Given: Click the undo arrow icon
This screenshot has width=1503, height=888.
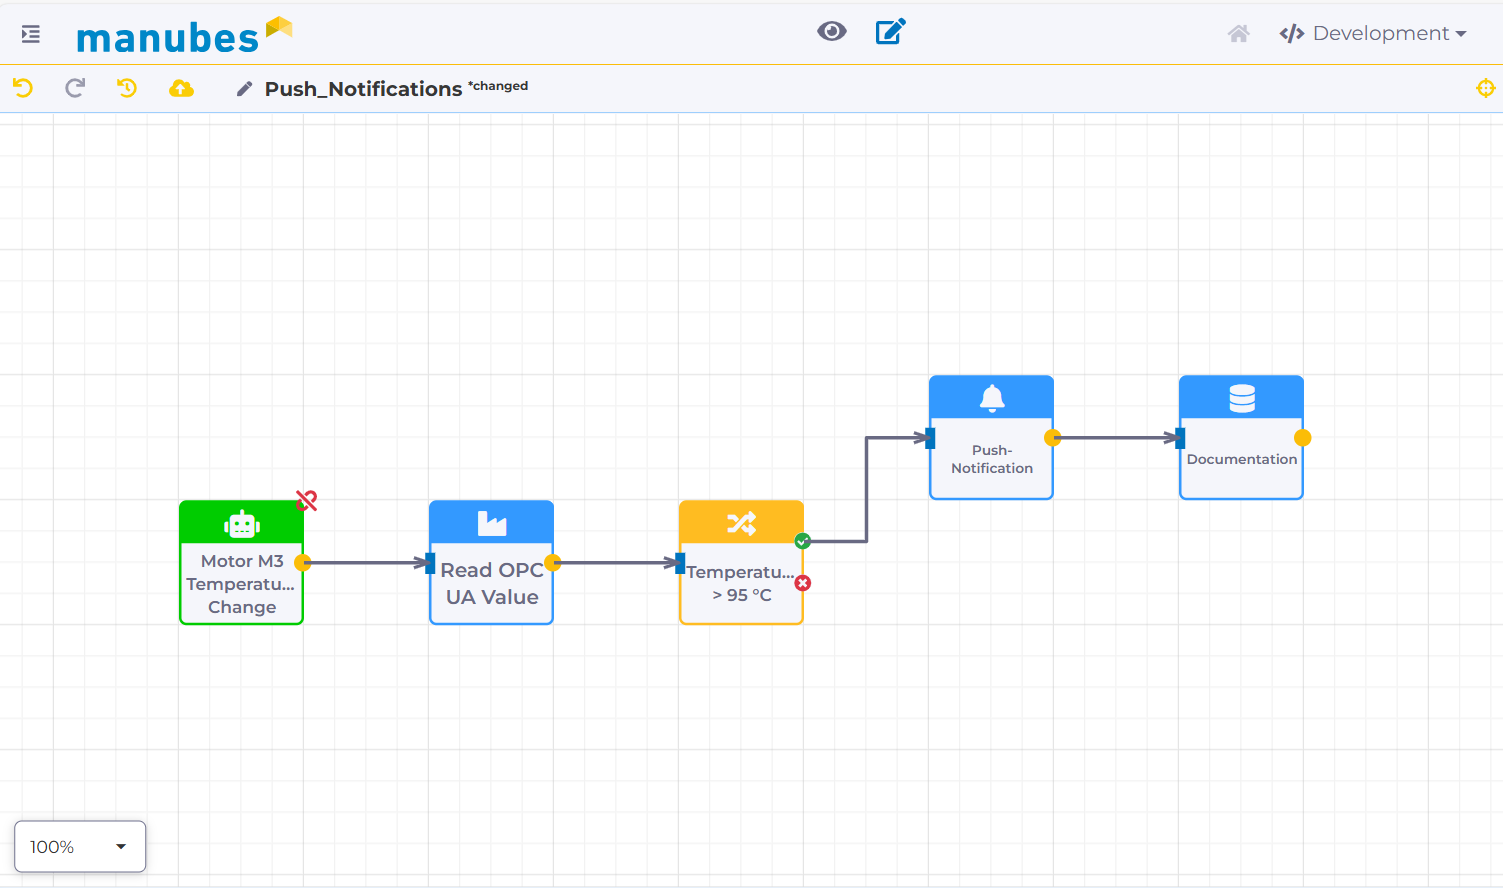Looking at the screenshot, I should point(23,88).
